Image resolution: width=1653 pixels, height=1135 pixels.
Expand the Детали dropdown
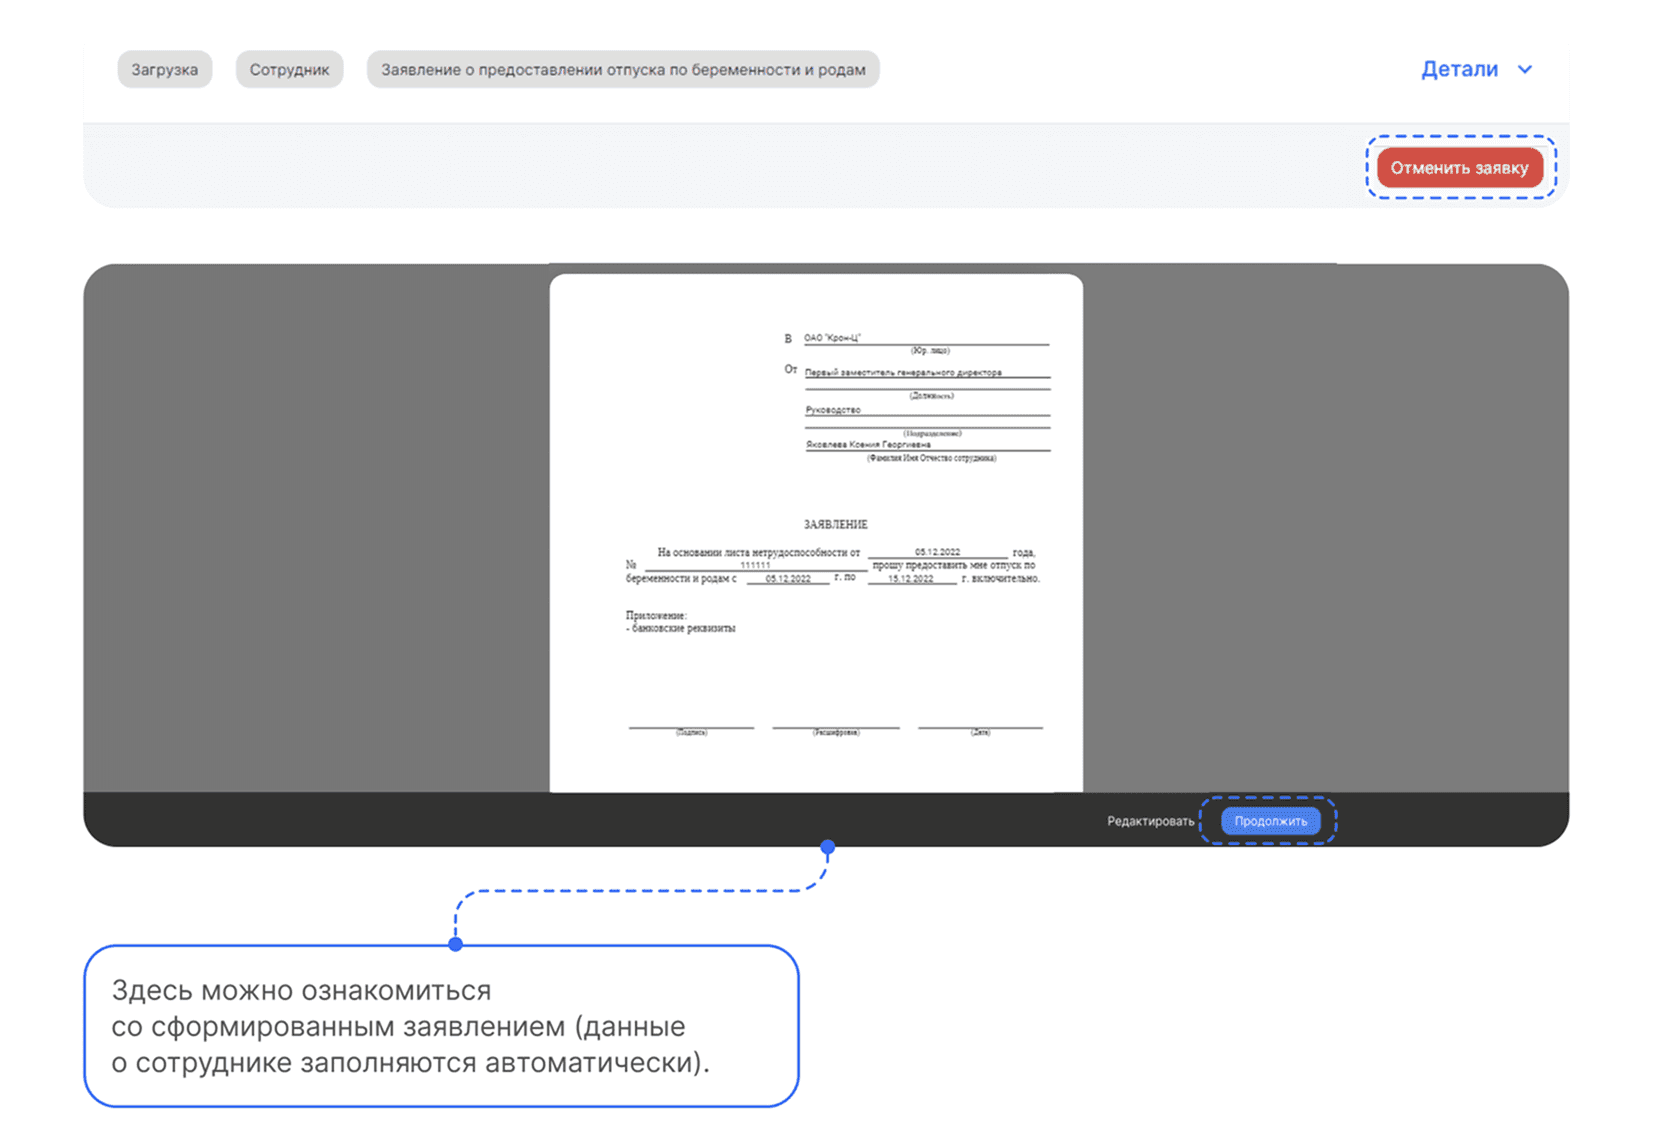point(1459,69)
